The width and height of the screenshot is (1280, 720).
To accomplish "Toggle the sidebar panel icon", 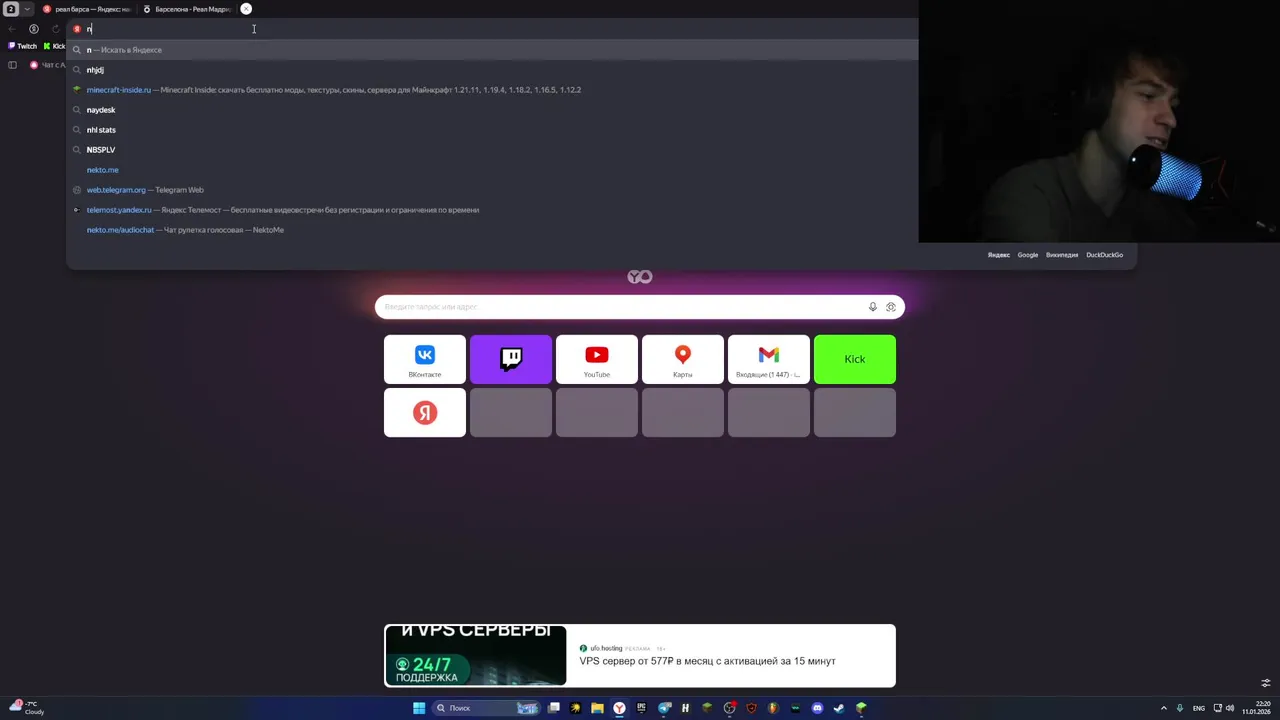I will pyautogui.click(x=12, y=65).
